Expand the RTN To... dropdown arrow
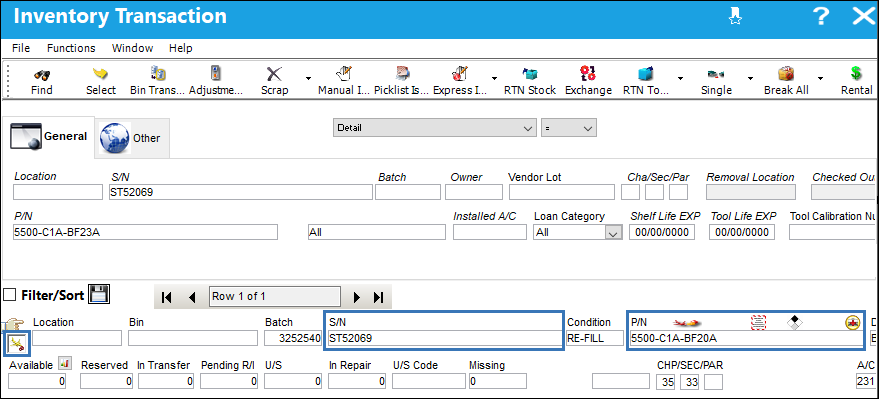879x399 pixels. tap(680, 78)
